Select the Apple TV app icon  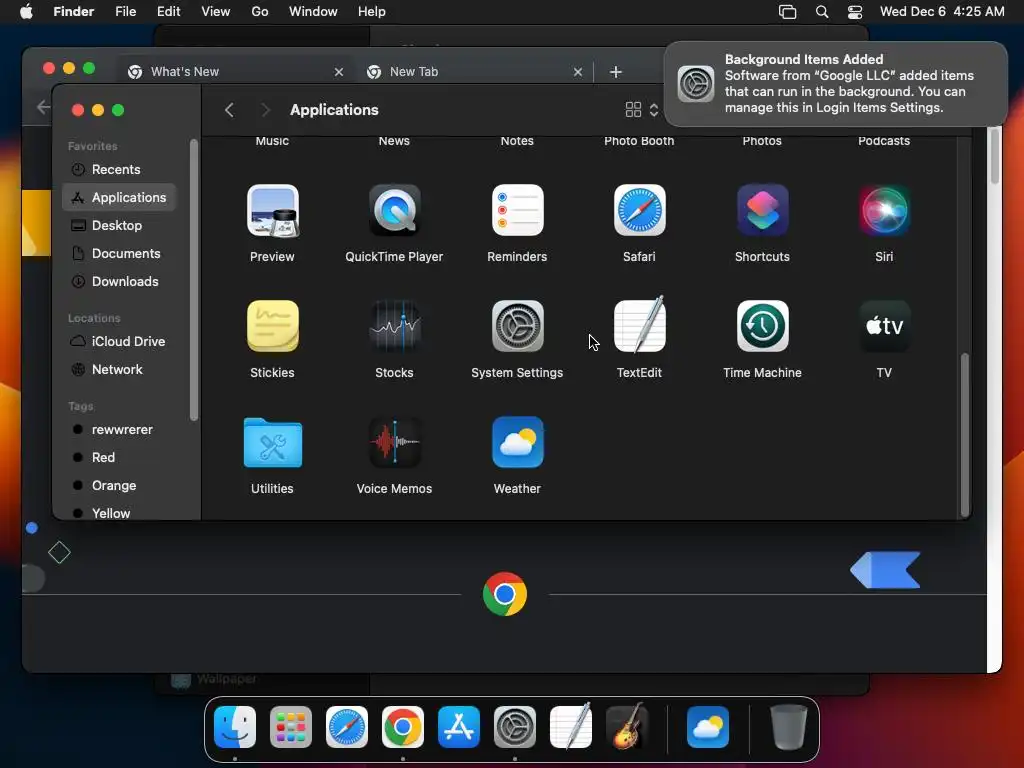point(884,326)
